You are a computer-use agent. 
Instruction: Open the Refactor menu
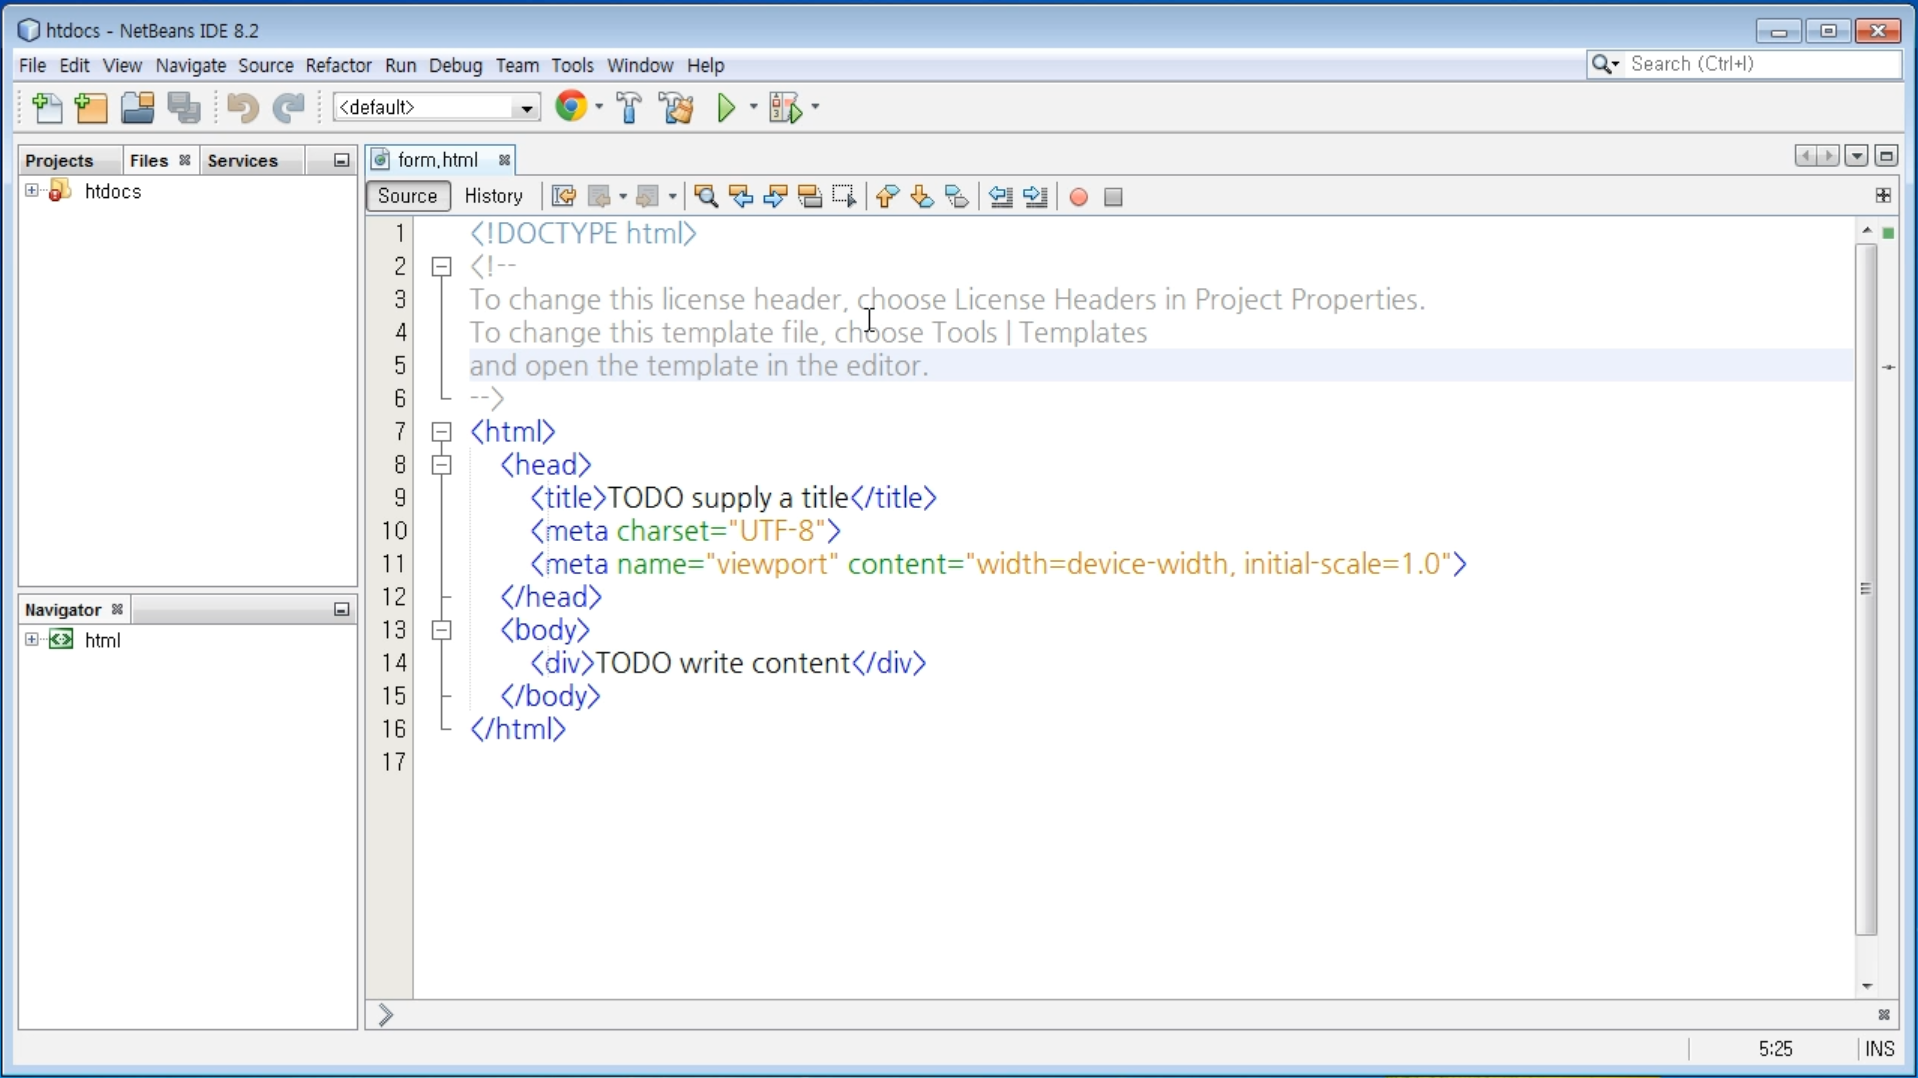point(338,66)
